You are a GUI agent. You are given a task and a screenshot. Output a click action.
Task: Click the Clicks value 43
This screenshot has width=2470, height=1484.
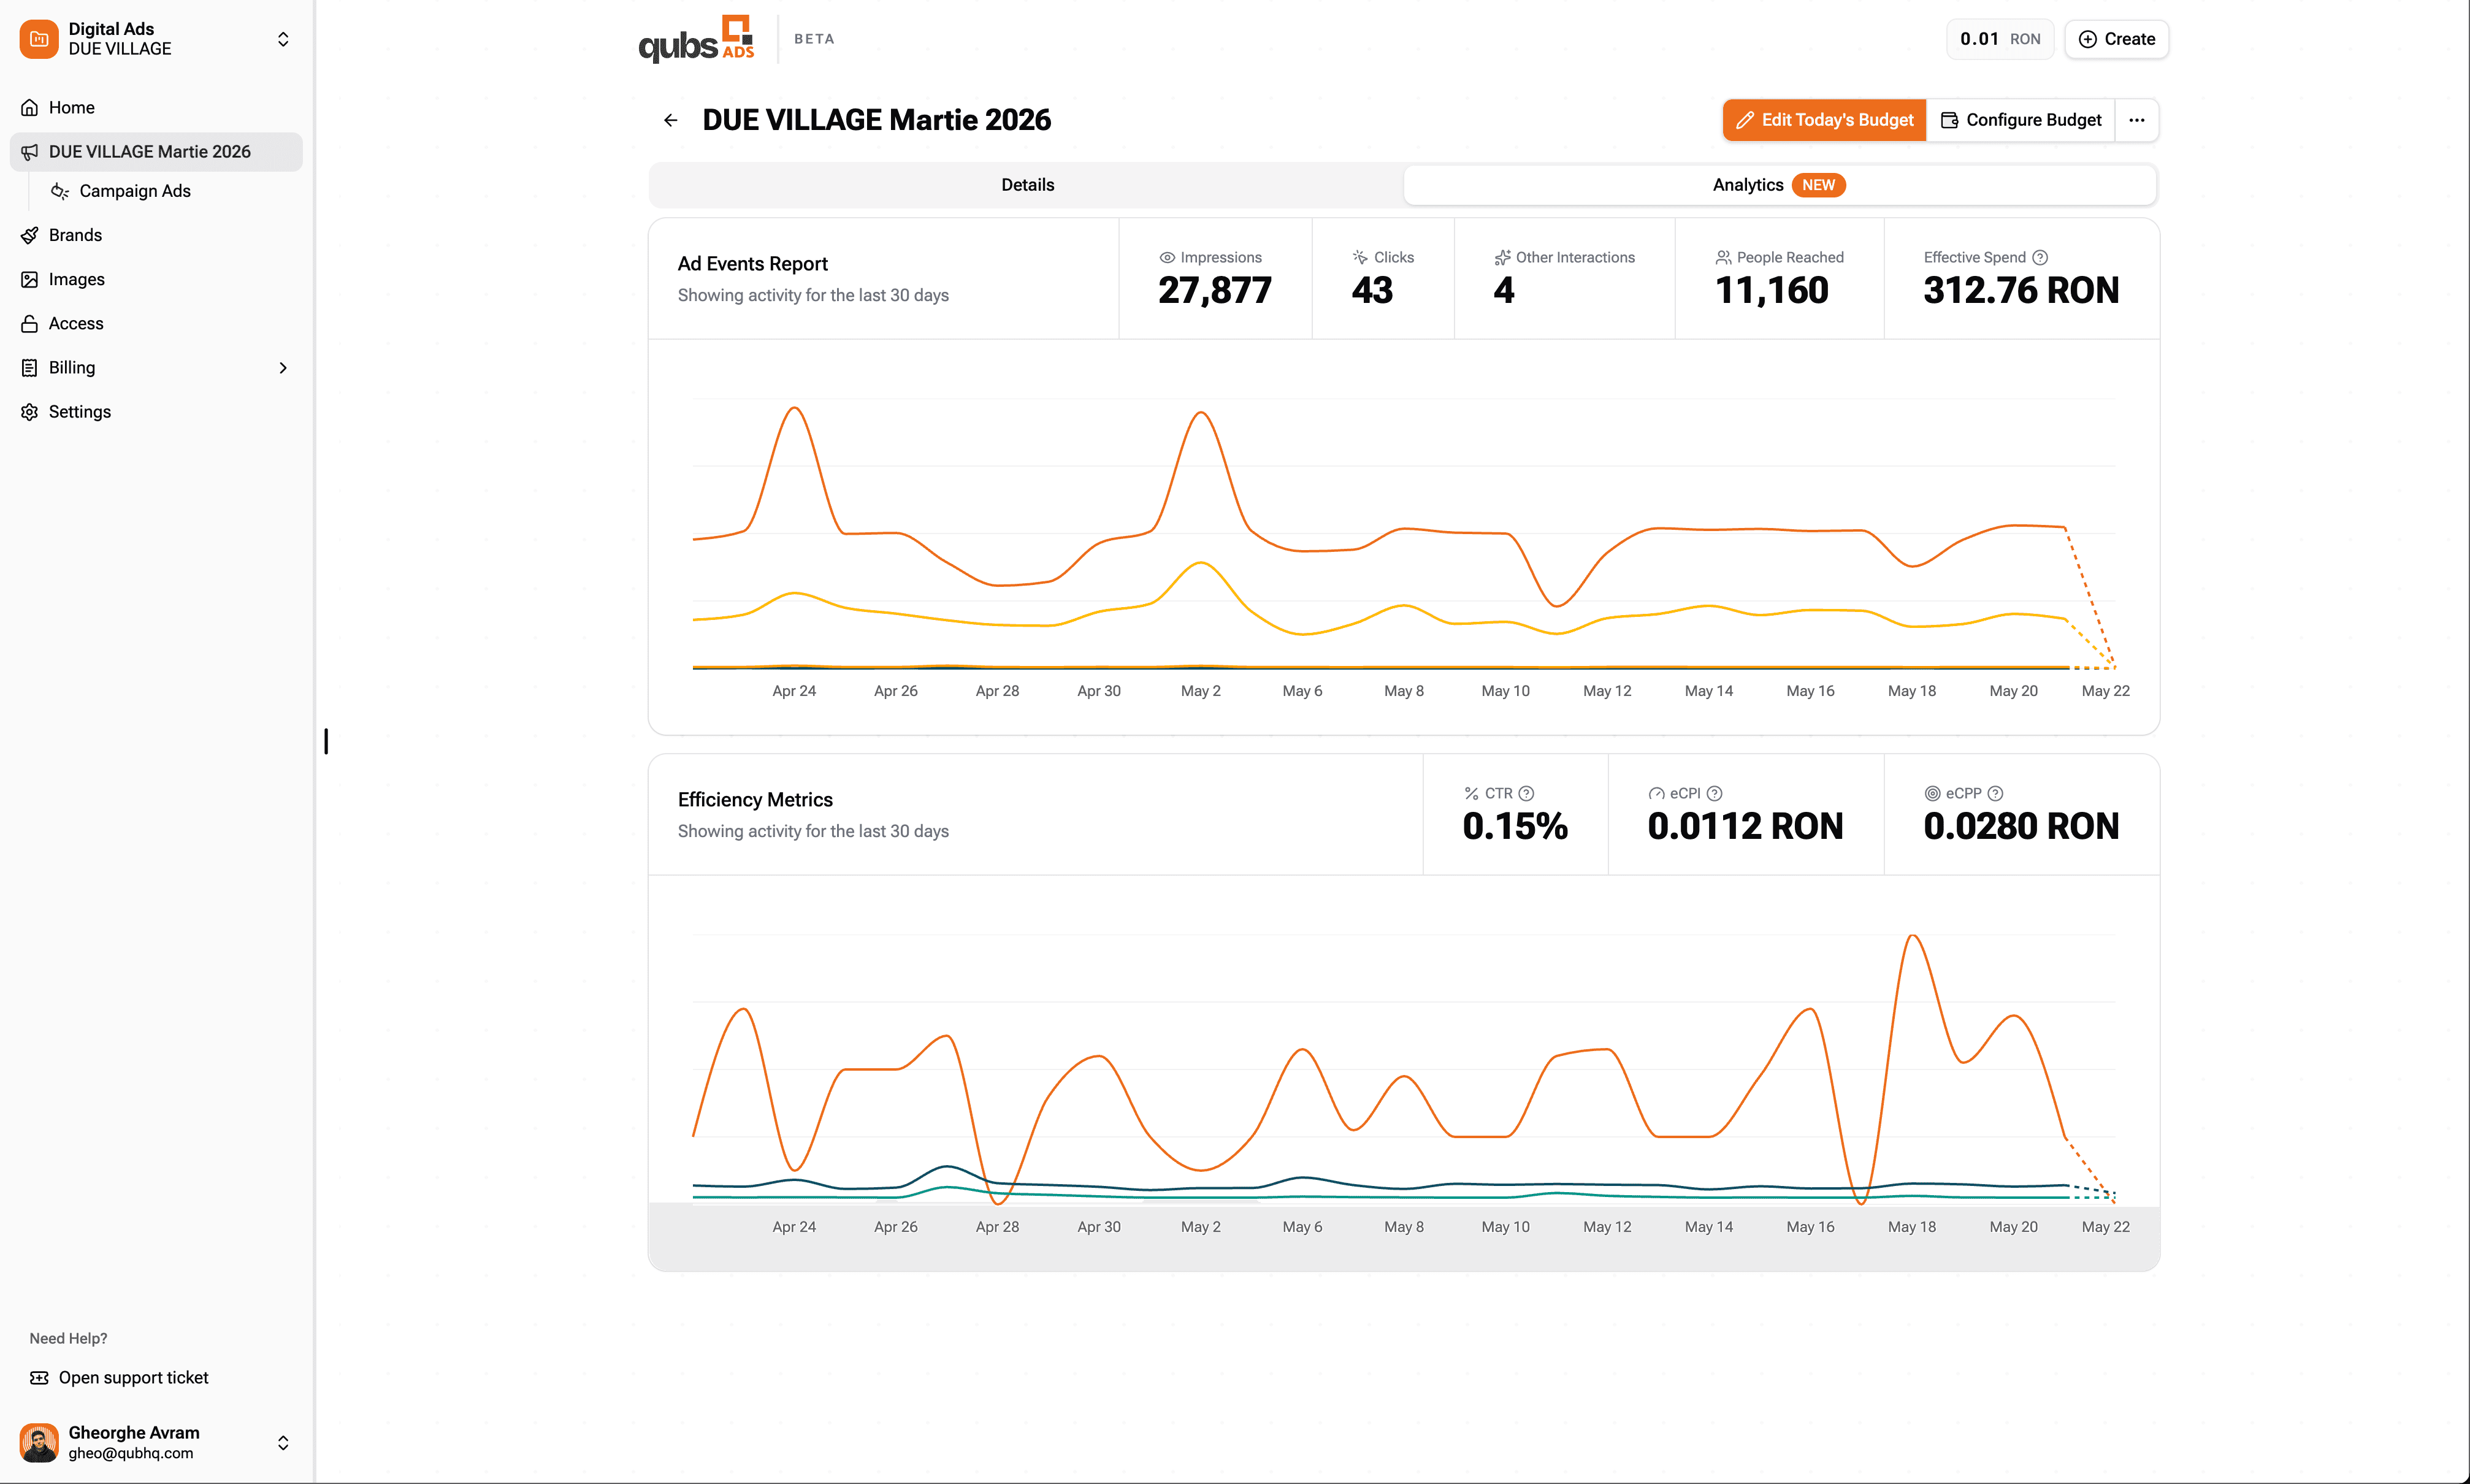click(1372, 290)
